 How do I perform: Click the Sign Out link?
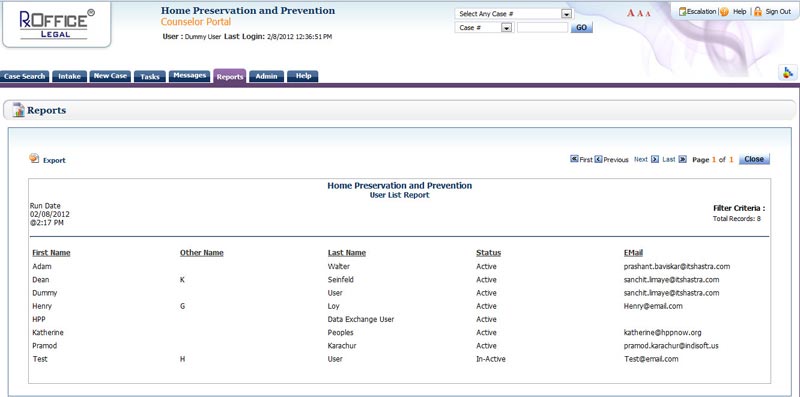click(x=778, y=11)
